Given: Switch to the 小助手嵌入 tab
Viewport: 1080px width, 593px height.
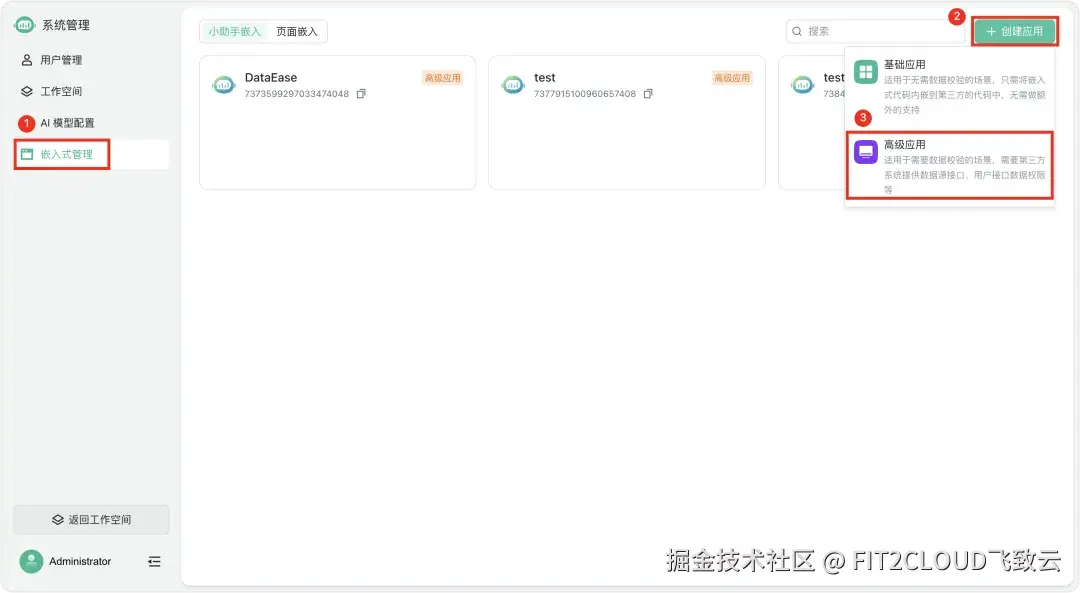Looking at the screenshot, I should (235, 32).
